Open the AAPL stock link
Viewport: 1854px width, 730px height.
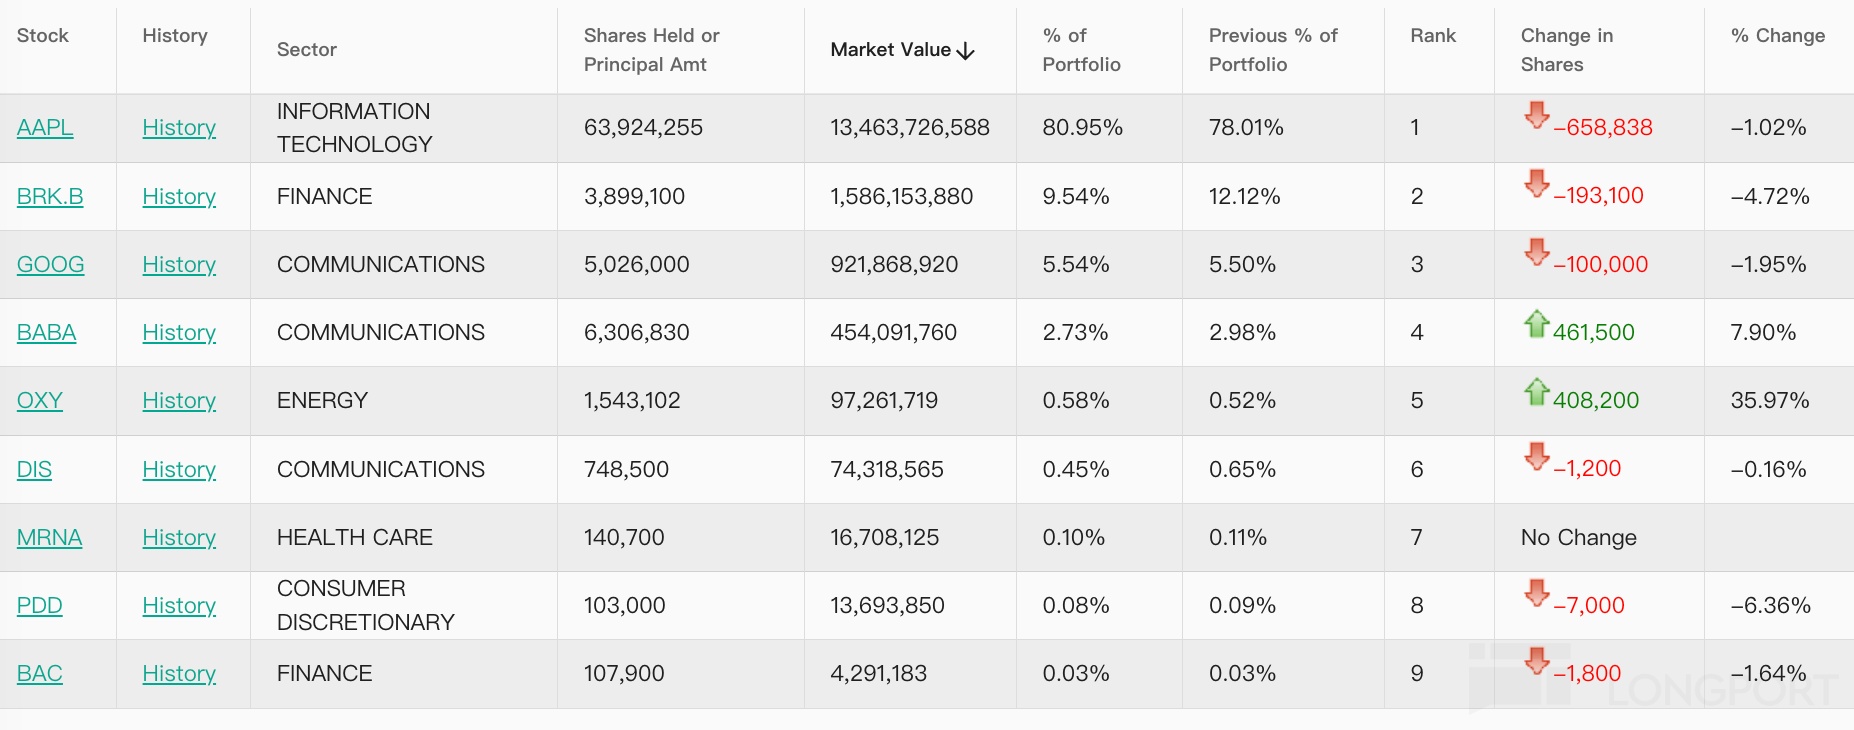click(x=45, y=128)
